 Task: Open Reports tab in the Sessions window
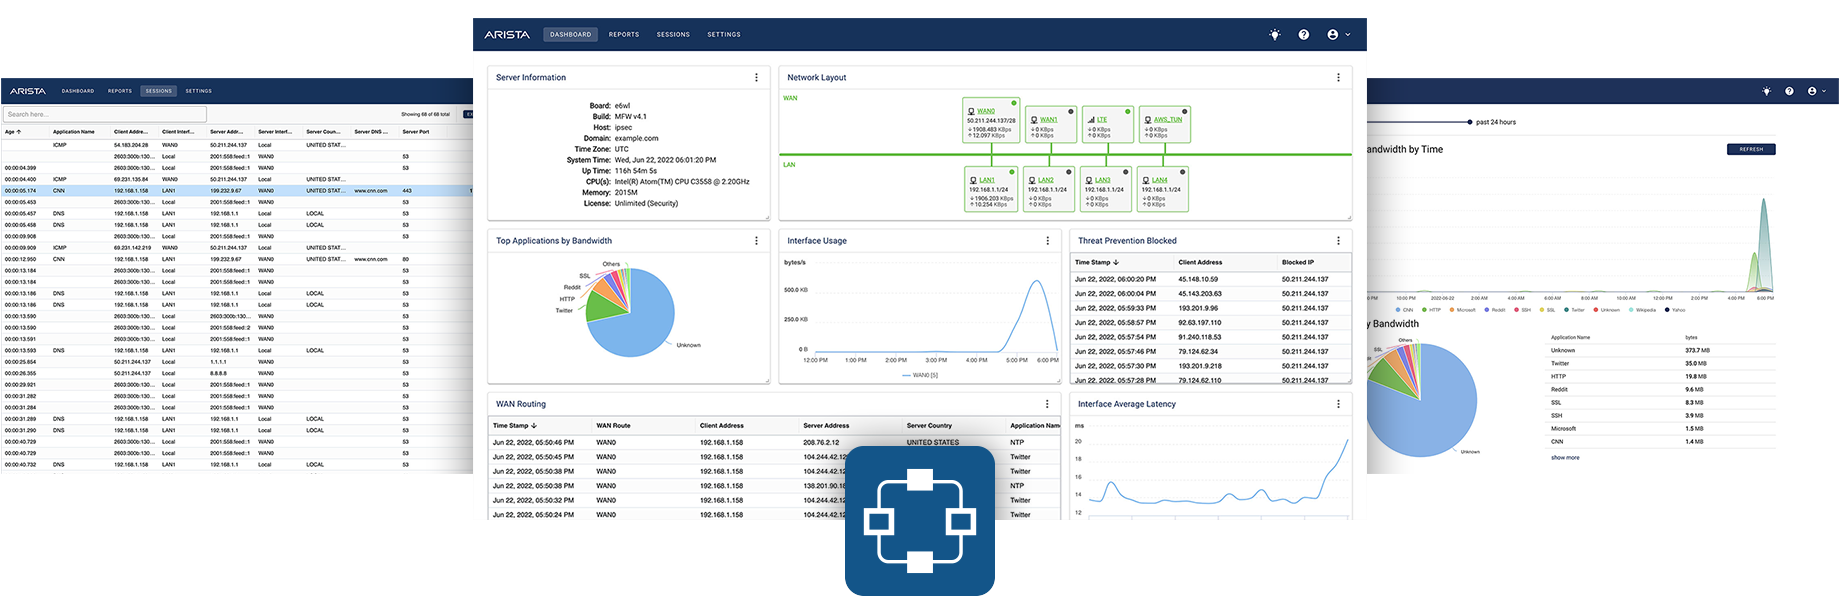(x=120, y=91)
